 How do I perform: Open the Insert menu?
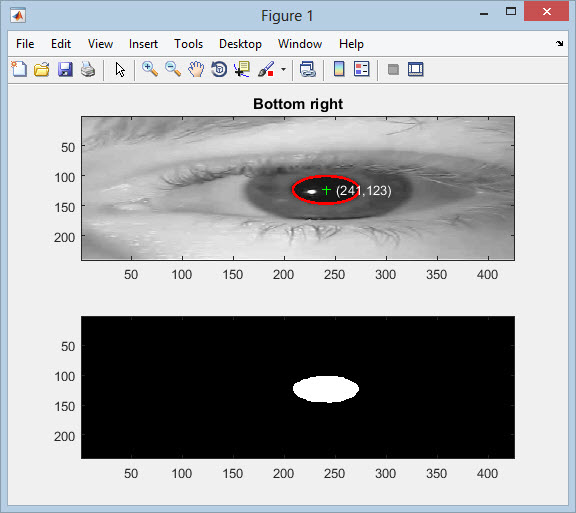point(143,44)
